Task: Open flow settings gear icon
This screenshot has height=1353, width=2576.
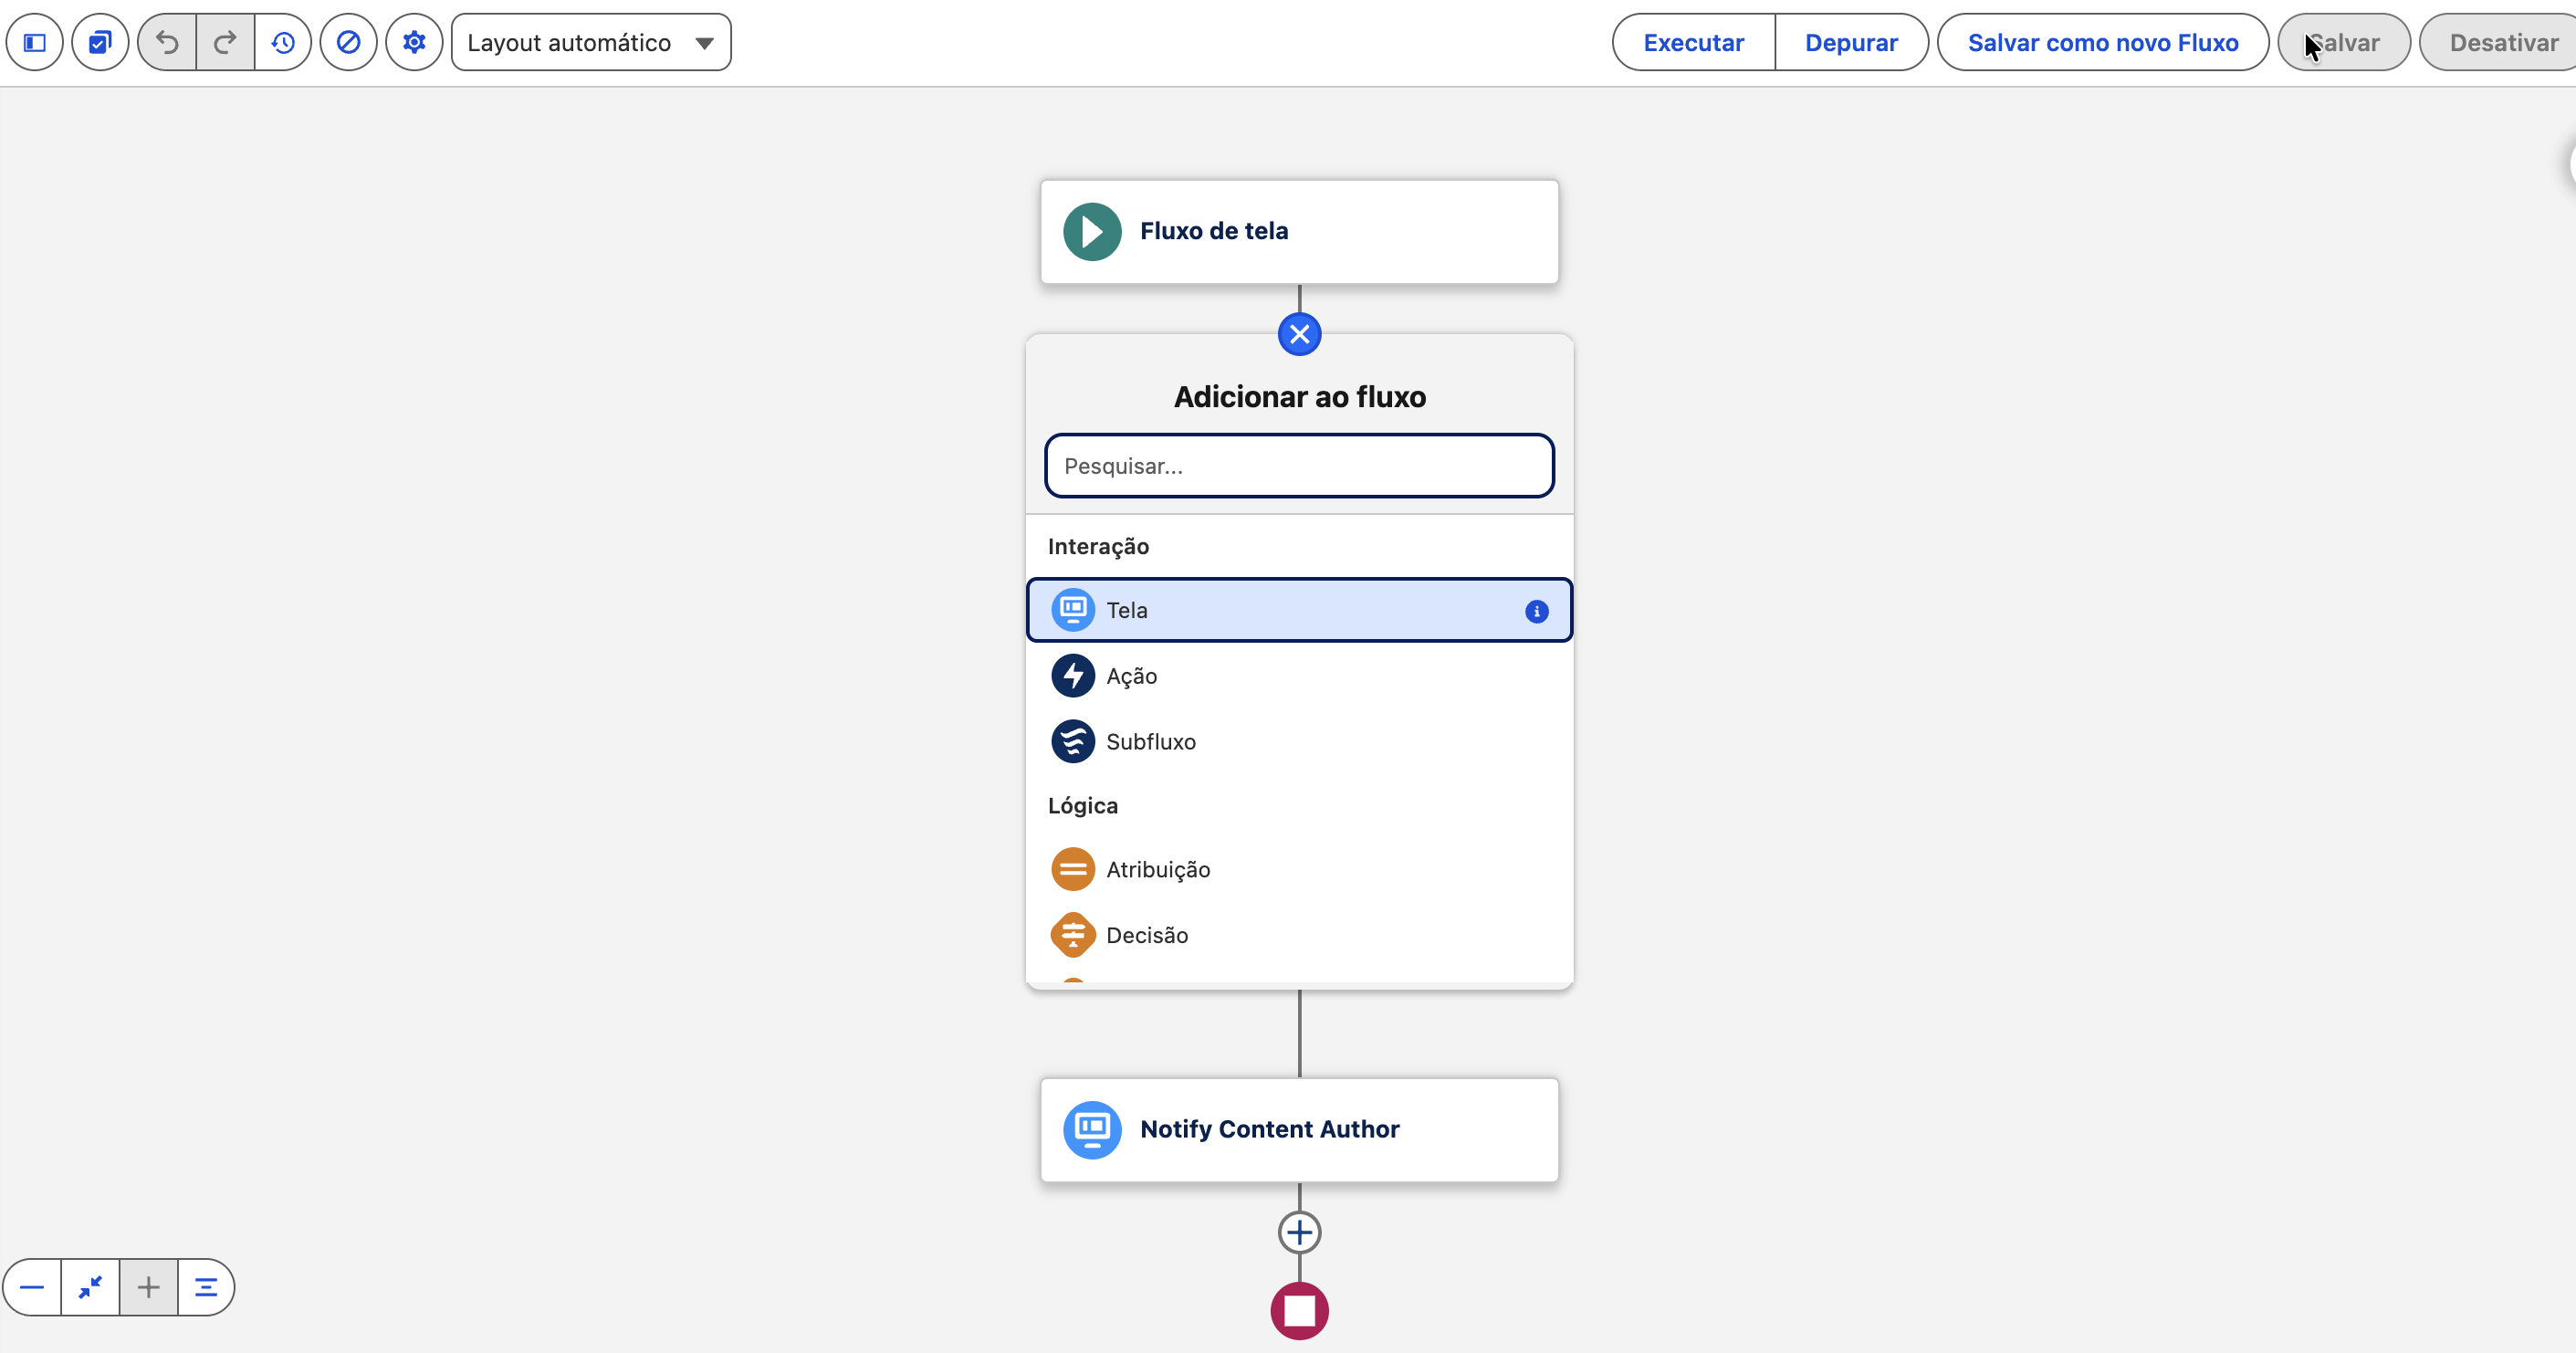Action: click(414, 42)
